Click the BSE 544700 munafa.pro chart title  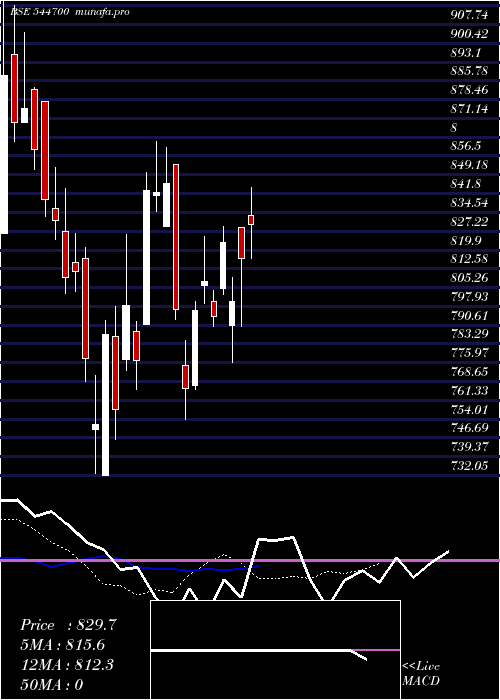(x=70, y=12)
